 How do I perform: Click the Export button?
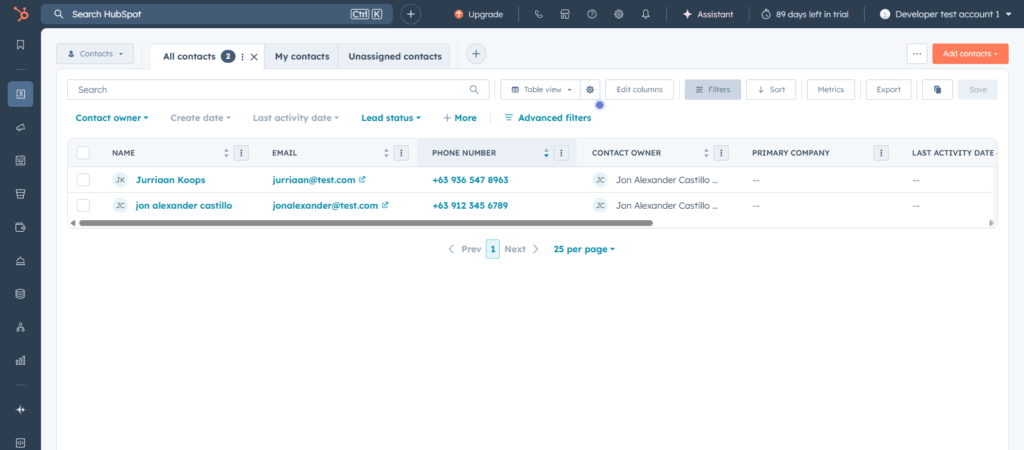[888, 89]
